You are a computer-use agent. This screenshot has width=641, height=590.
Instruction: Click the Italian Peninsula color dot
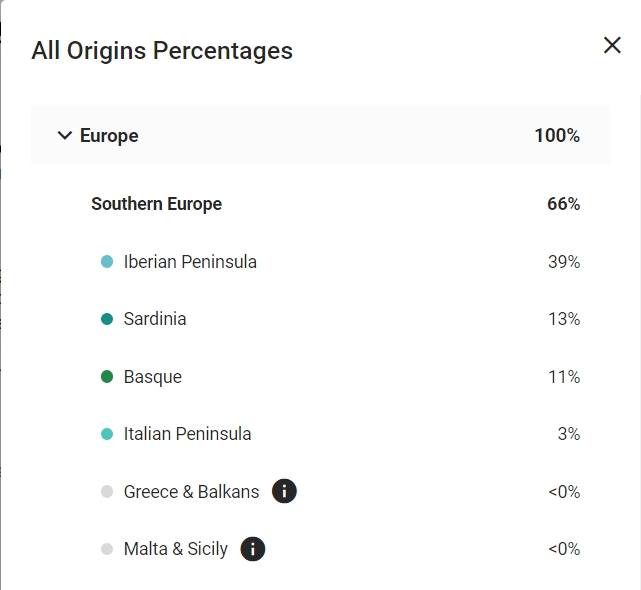tap(107, 434)
